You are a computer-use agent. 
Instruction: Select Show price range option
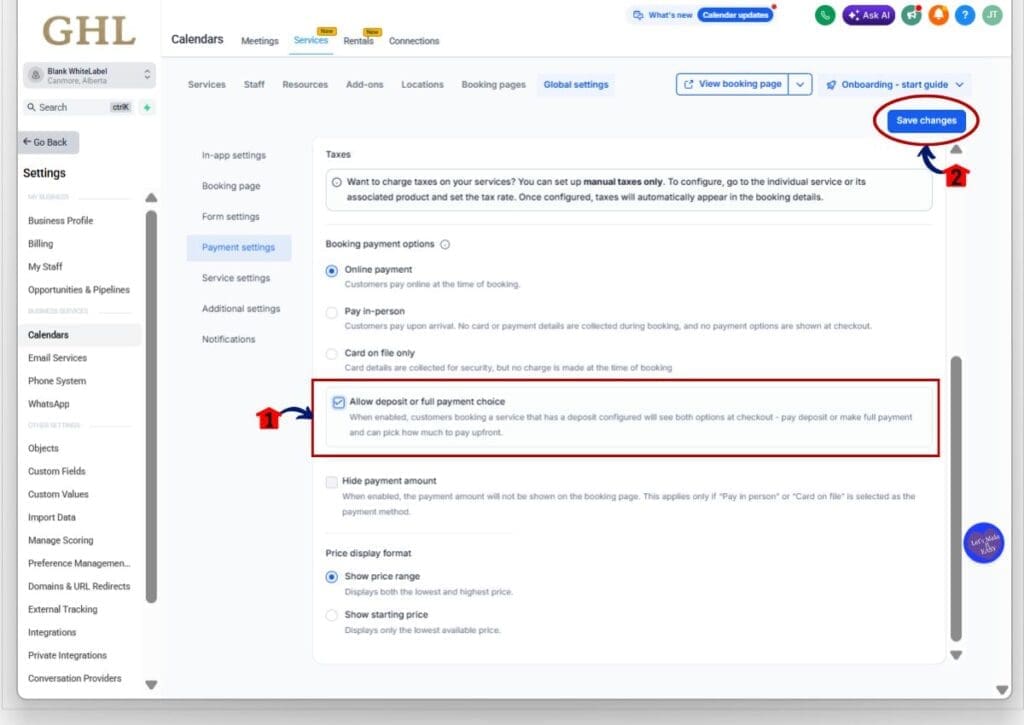(332, 577)
